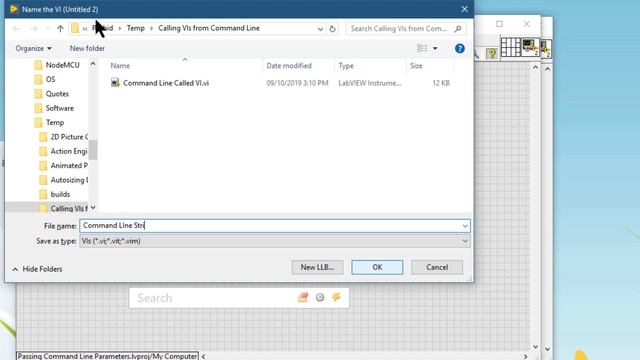Click the LabVIEW Instrume... type cell
Viewport: 640px width, 360px height.
(370, 83)
